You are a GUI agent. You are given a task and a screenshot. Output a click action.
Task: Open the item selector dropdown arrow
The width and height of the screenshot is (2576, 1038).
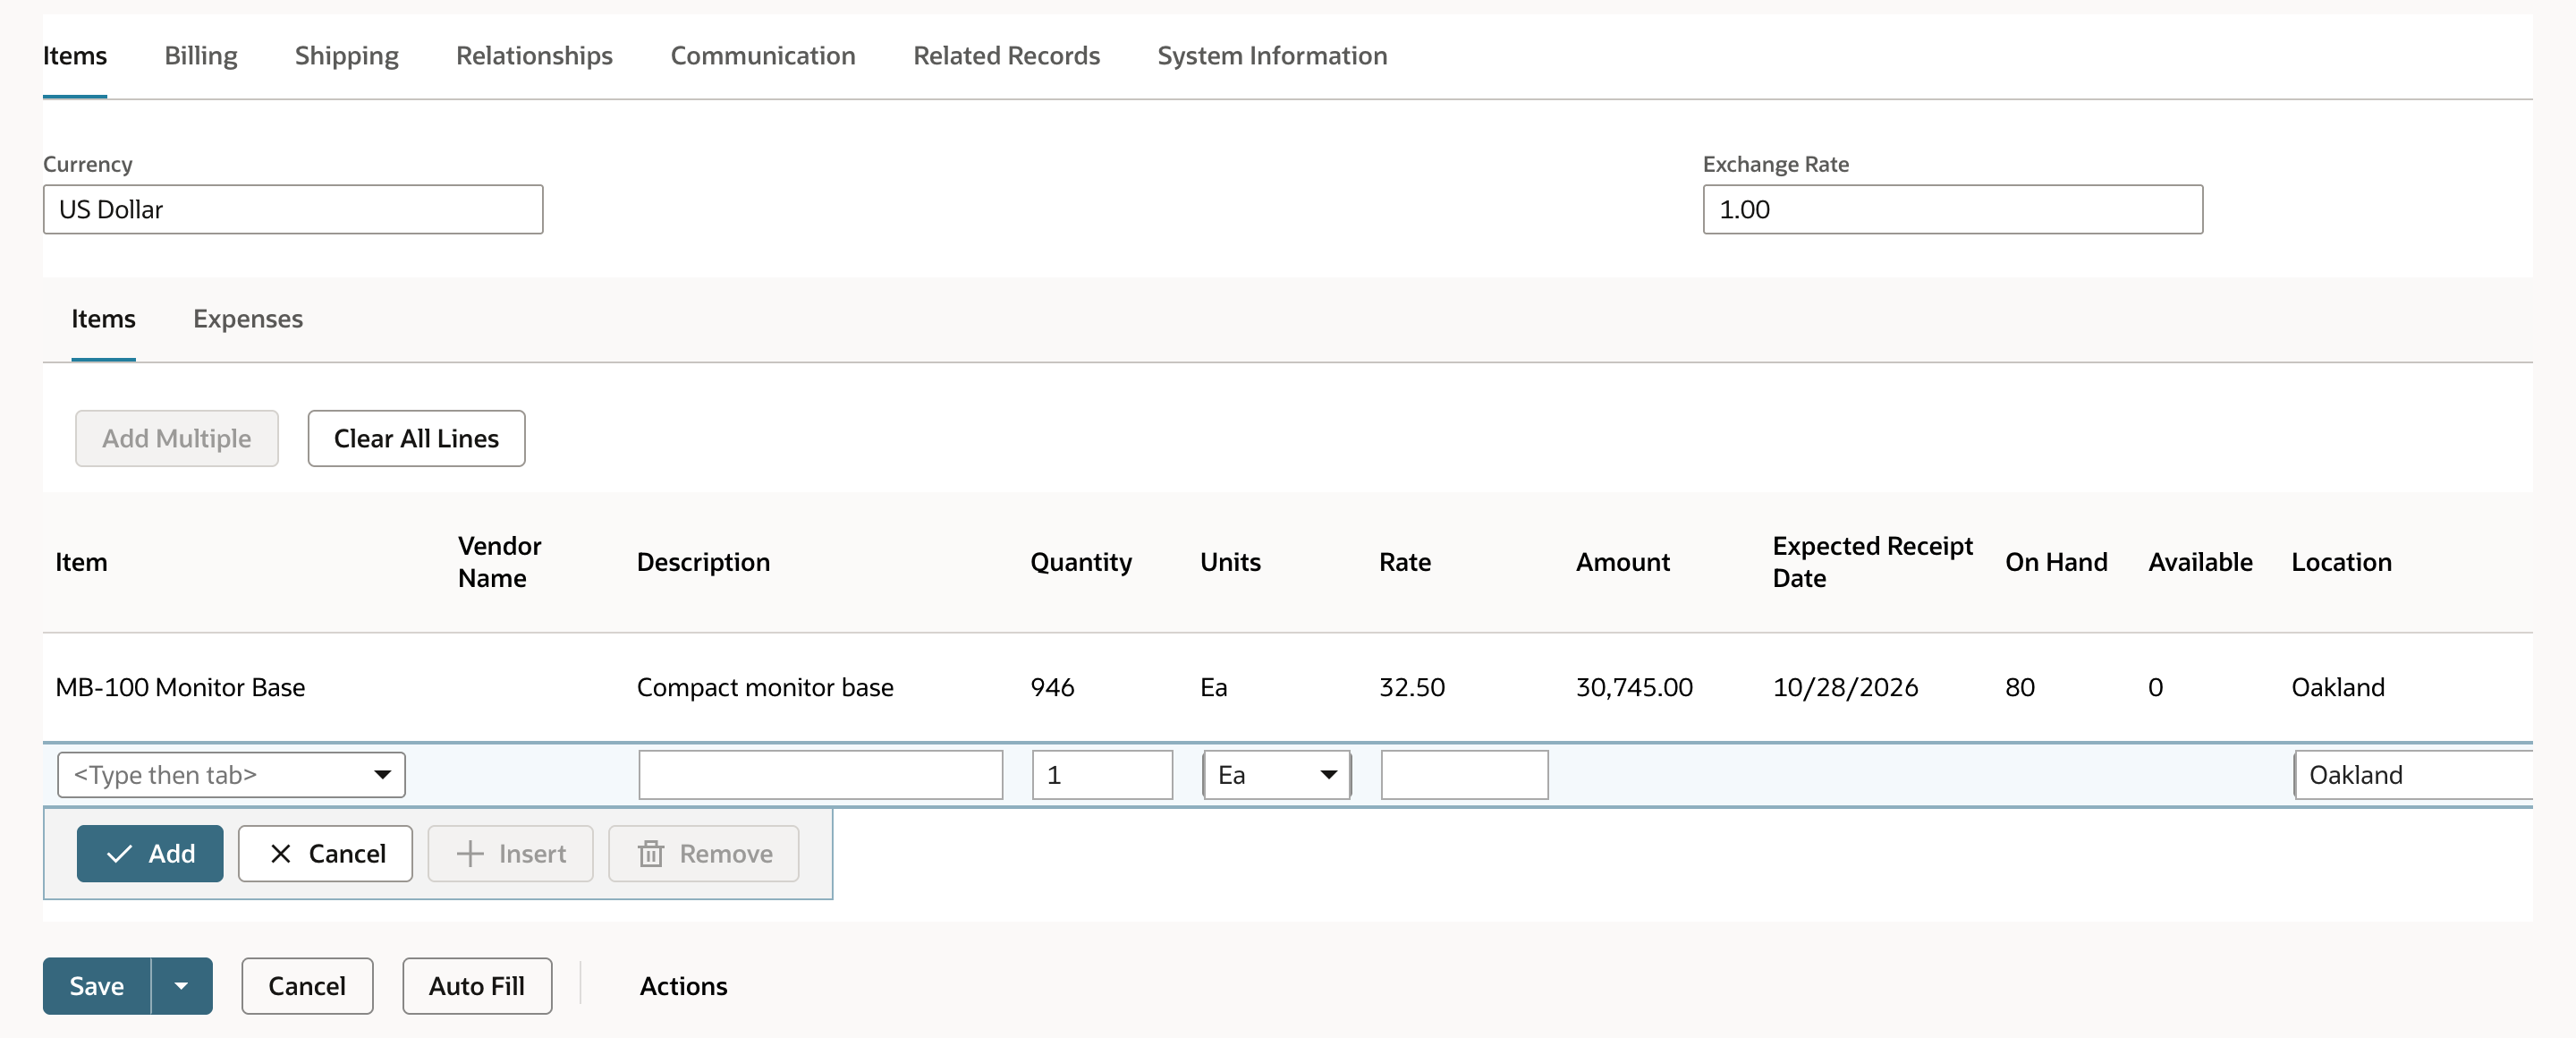click(382, 775)
